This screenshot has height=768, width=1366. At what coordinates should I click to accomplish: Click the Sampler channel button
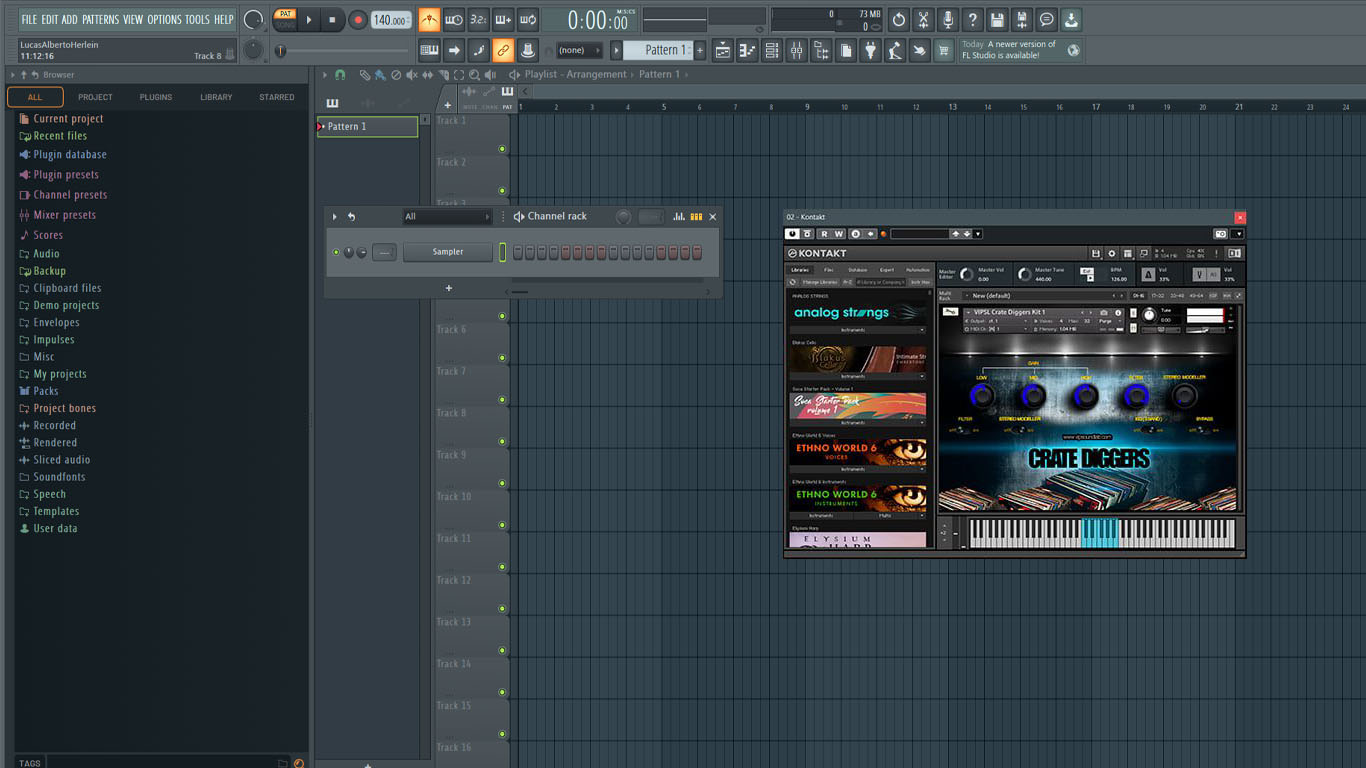pos(448,252)
